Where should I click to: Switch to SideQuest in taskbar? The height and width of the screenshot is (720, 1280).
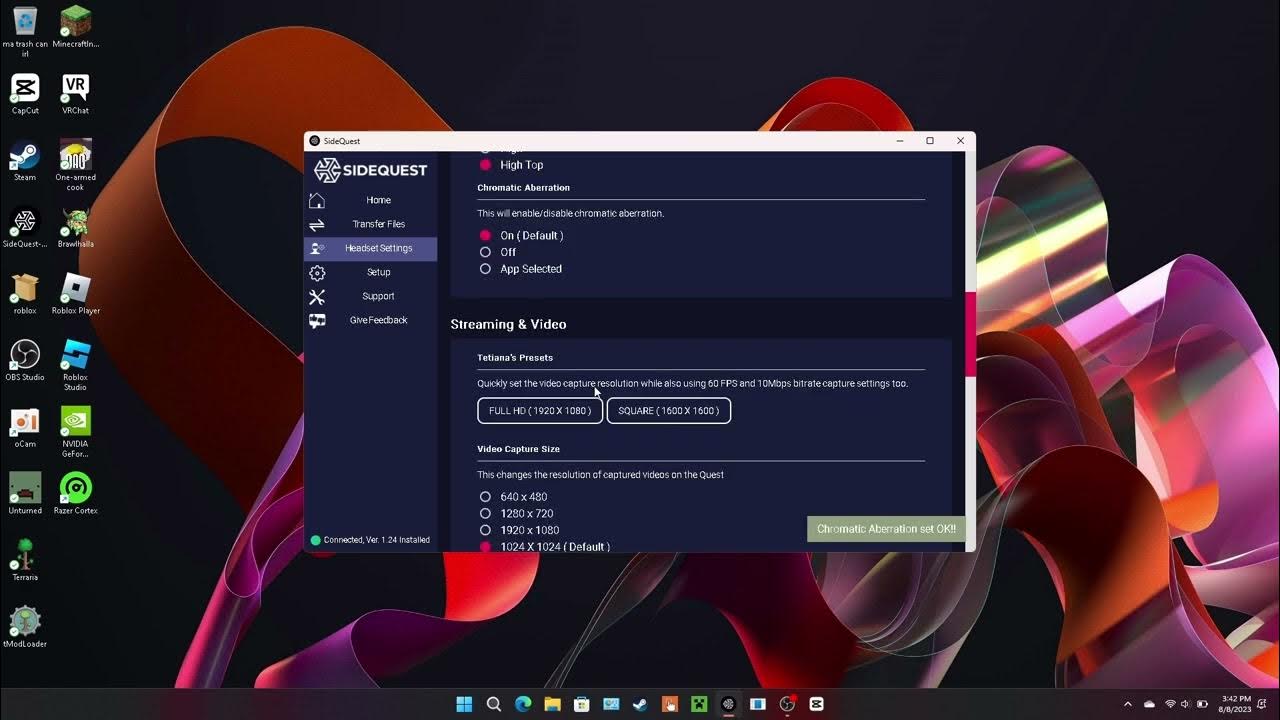[728, 704]
